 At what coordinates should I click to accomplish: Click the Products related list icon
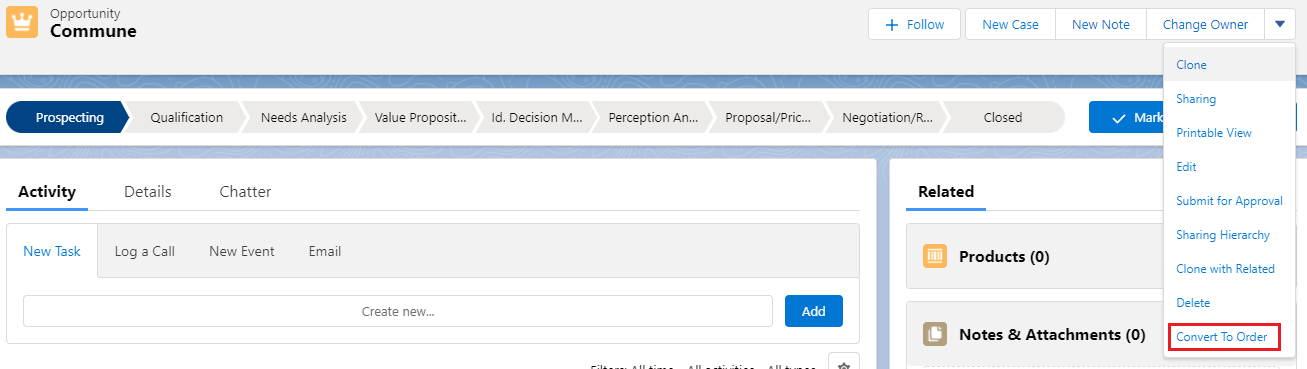935,257
